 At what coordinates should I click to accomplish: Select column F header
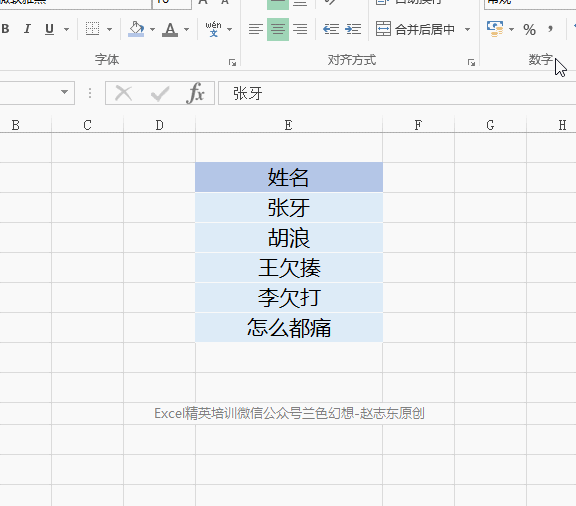(x=418, y=125)
